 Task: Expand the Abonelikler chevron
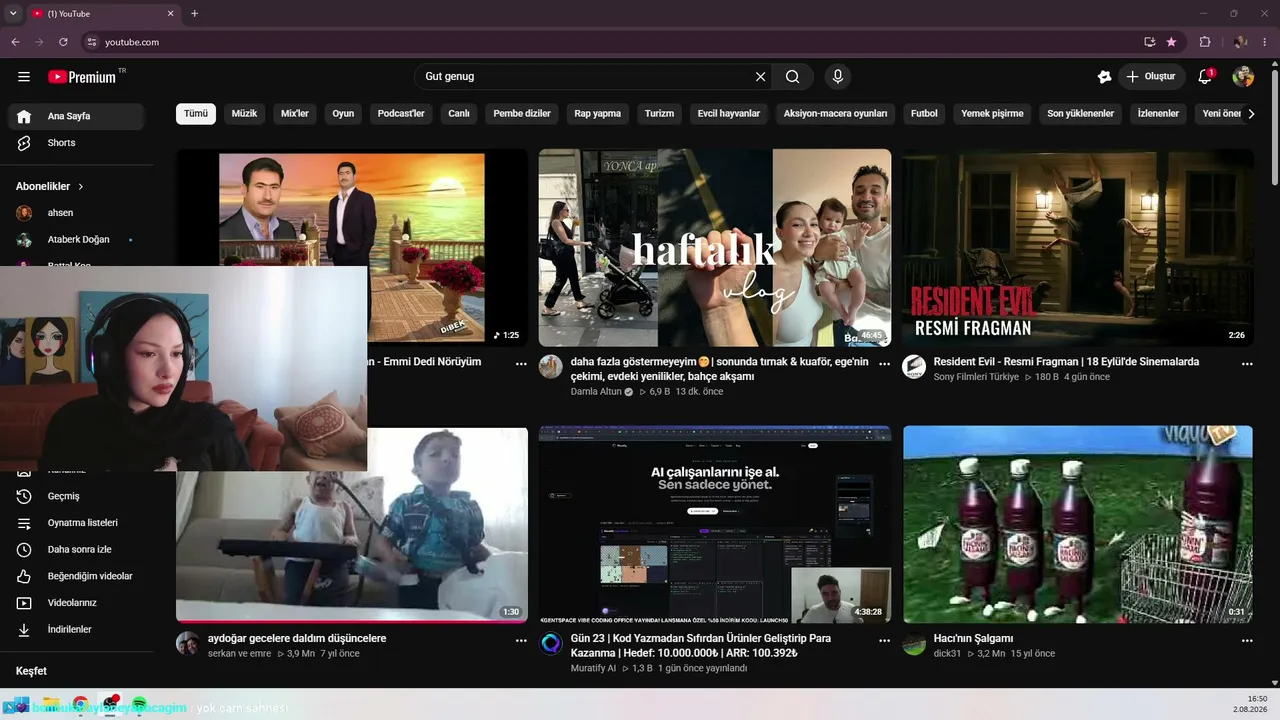point(81,187)
